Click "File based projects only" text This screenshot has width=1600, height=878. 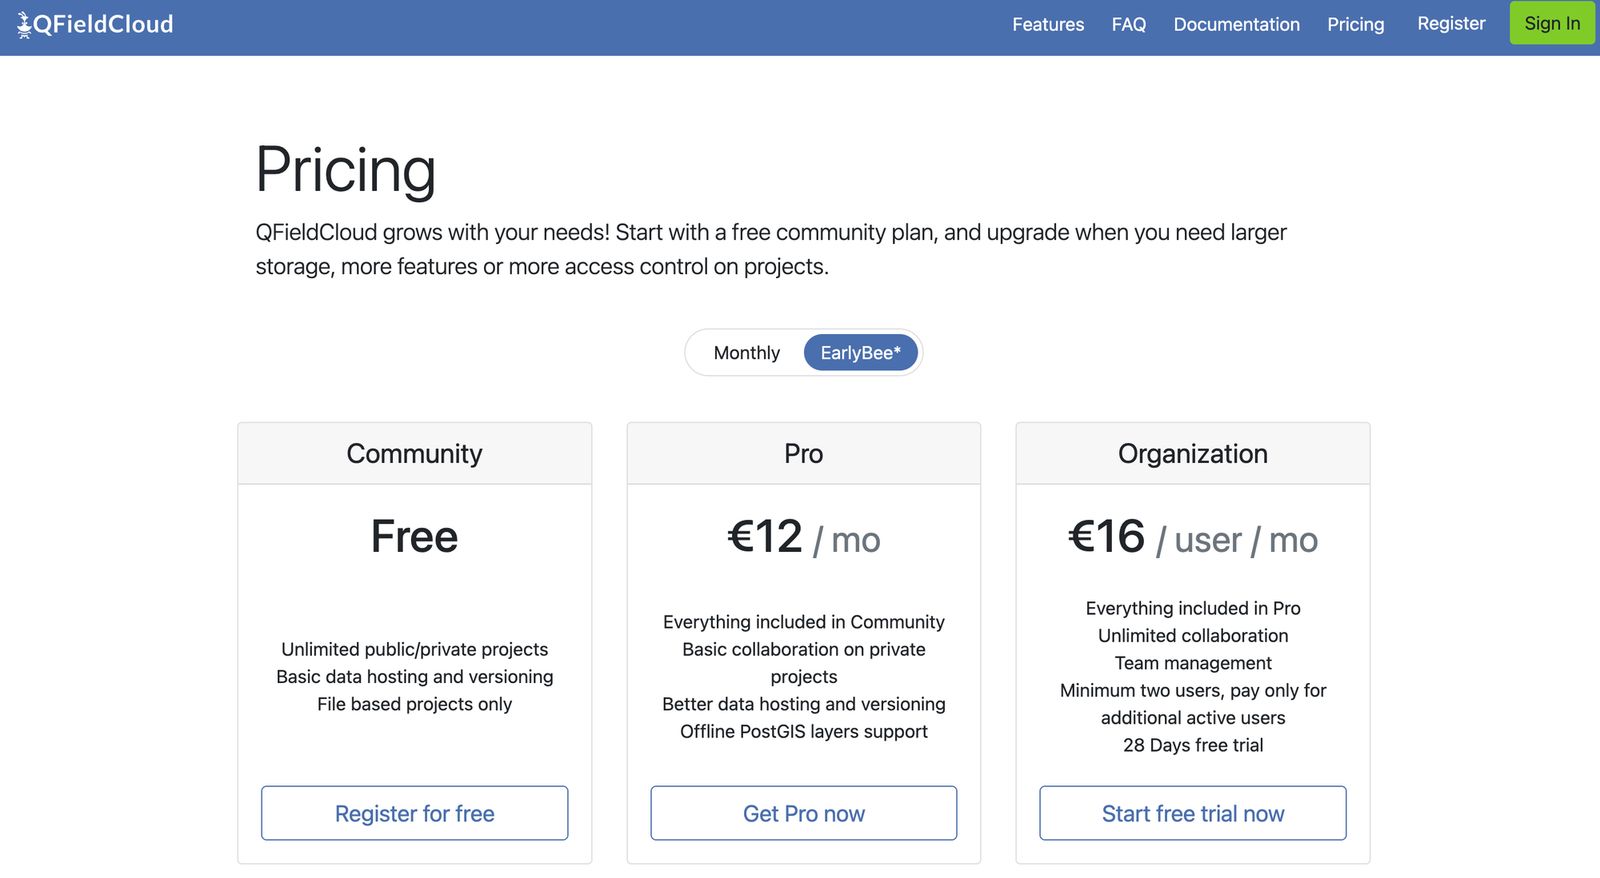coord(415,704)
